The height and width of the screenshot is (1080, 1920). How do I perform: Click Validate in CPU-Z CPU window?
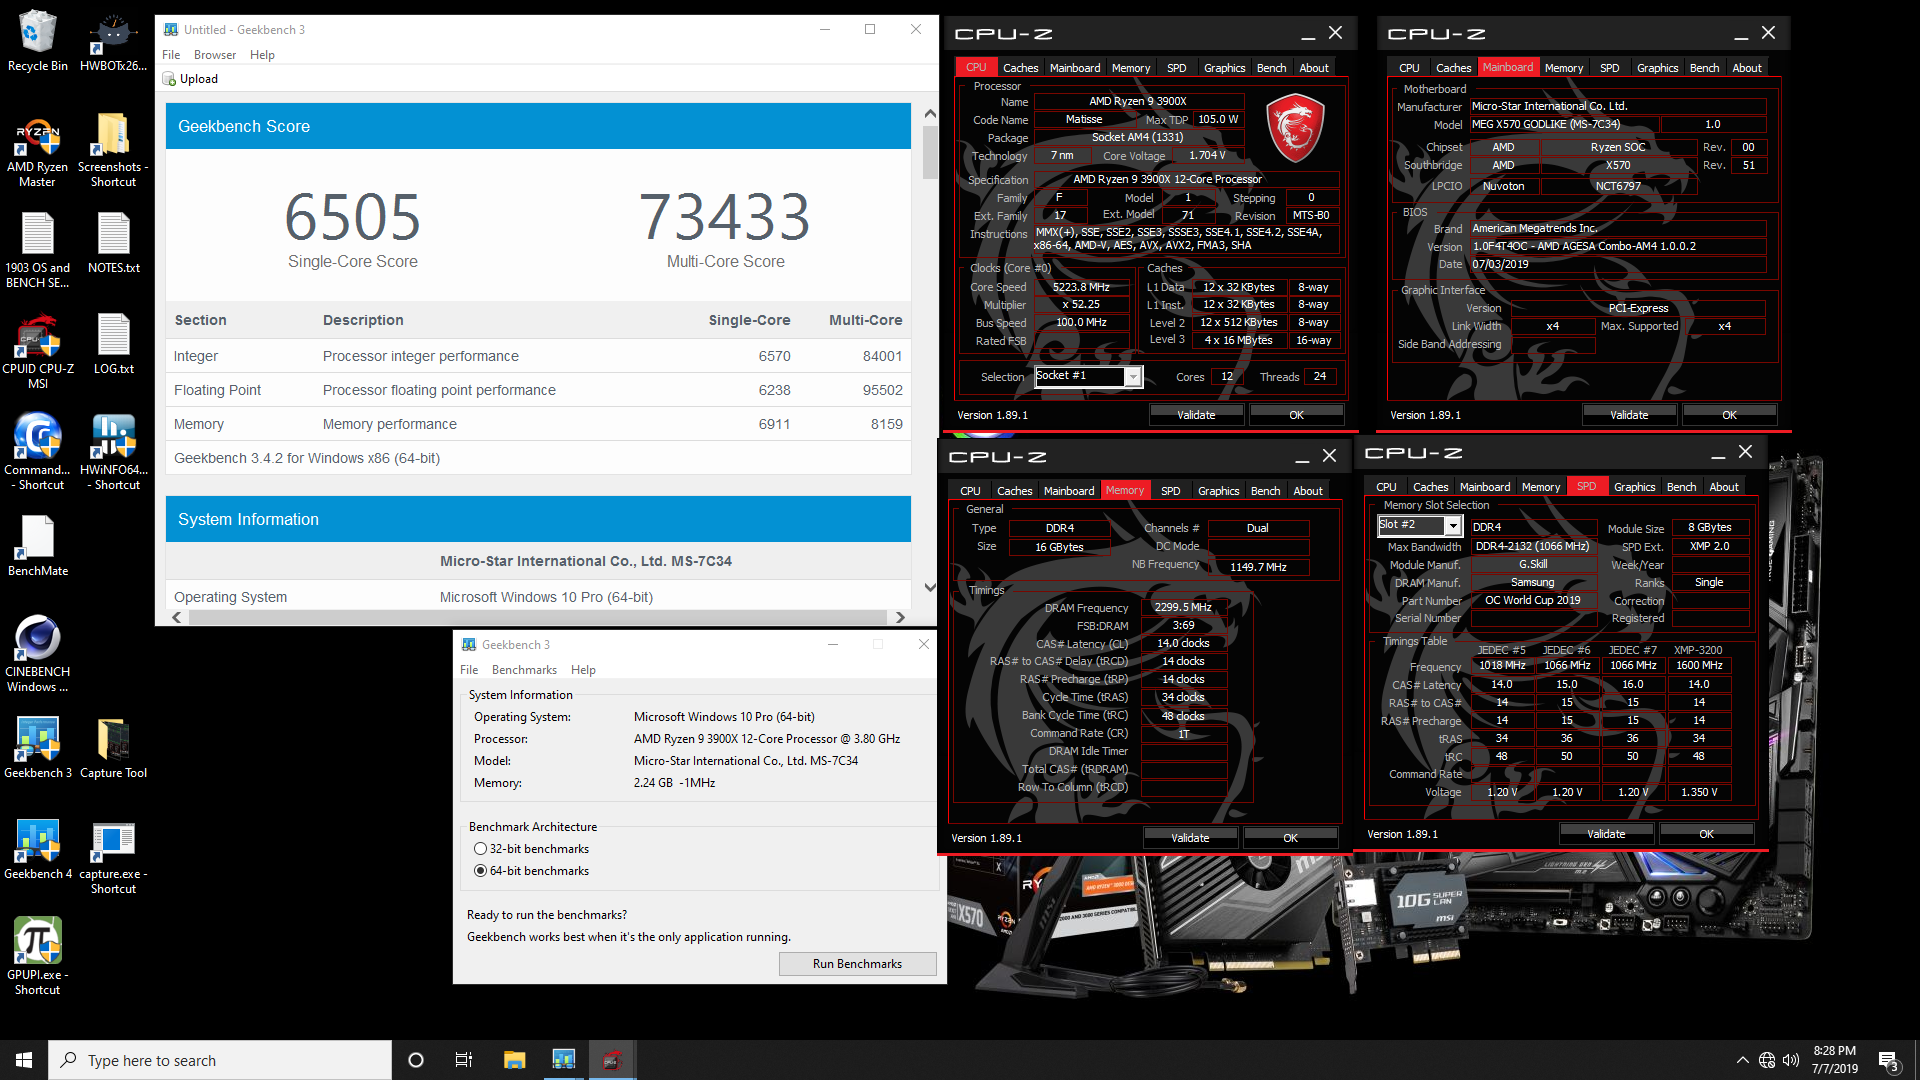1196,415
